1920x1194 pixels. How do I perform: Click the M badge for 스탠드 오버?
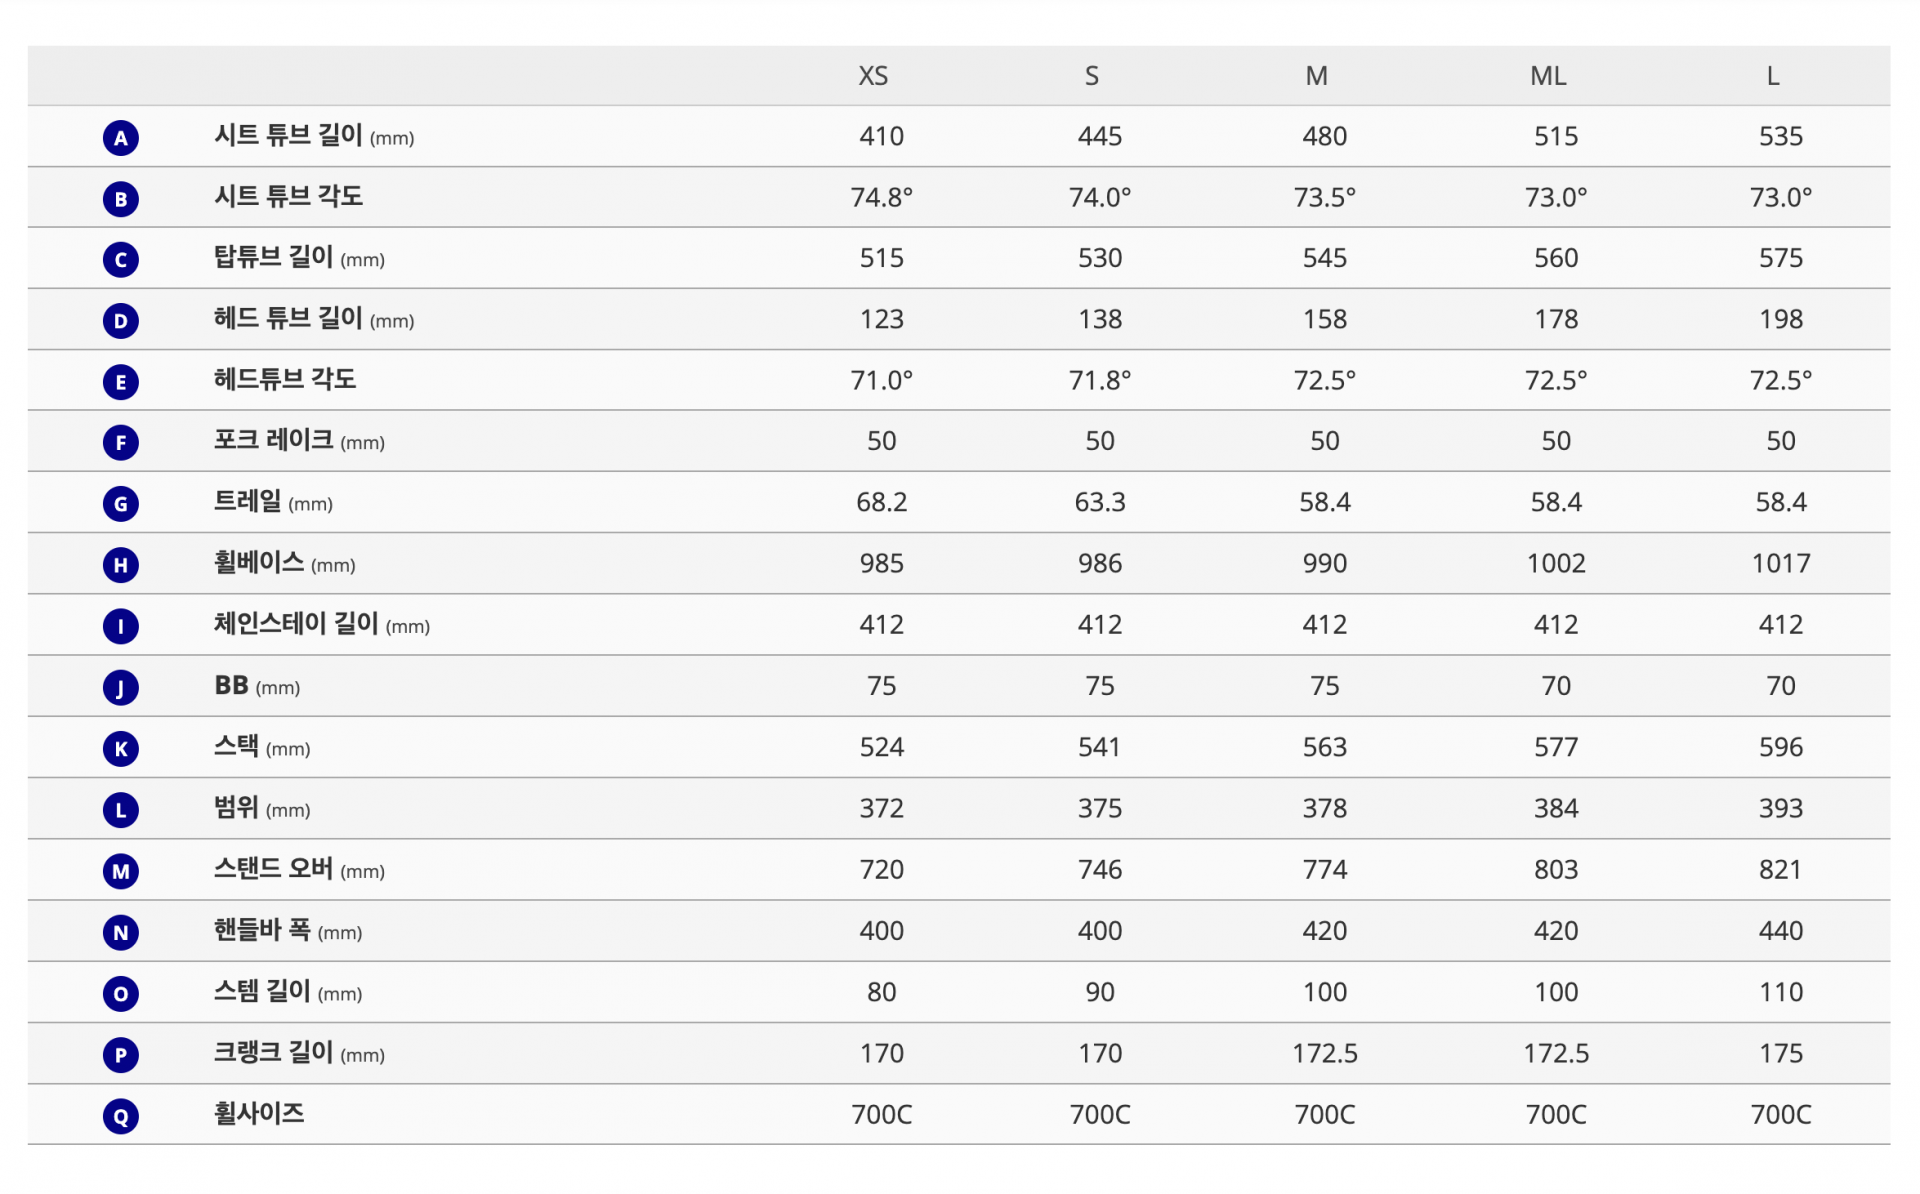[121, 871]
